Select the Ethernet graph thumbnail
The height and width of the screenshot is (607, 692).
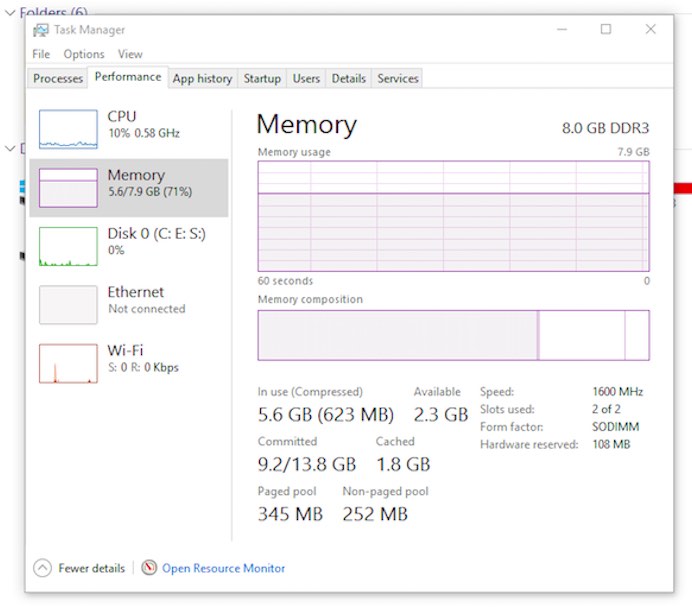68,305
